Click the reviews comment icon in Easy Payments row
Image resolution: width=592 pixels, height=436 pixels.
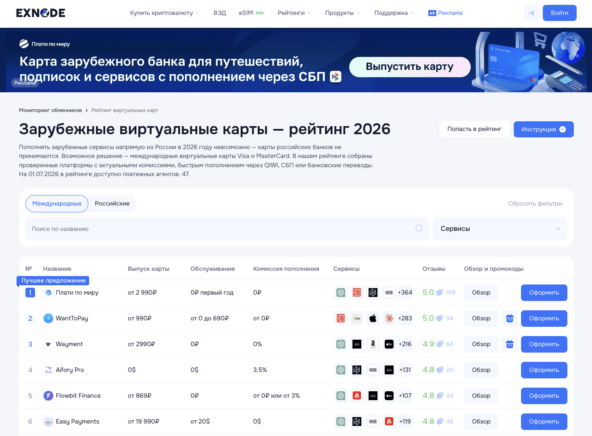pos(440,421)
